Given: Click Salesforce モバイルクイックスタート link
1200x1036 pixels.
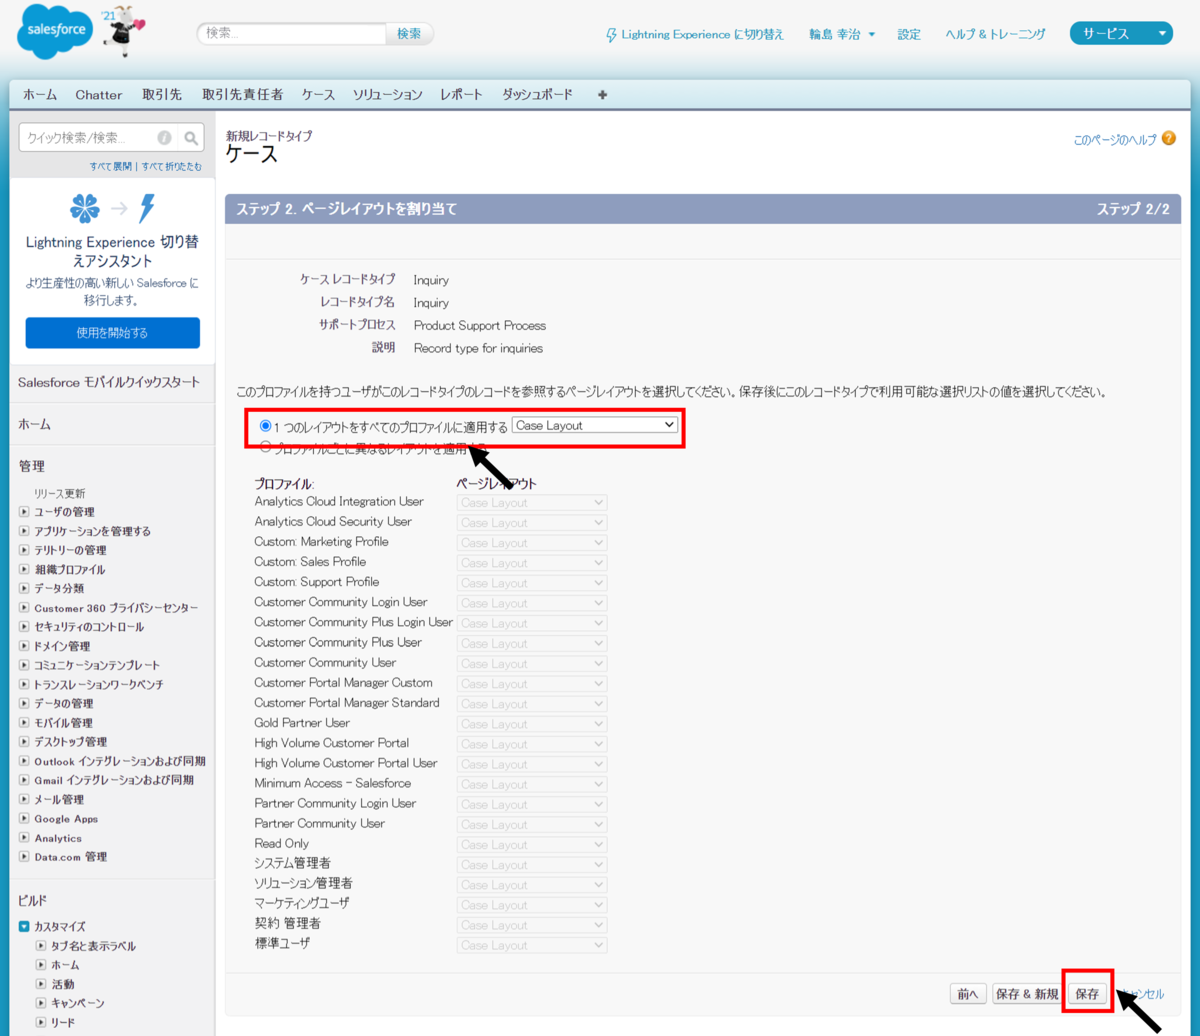Looking at the screenshot, I should [x=109, y=382].
